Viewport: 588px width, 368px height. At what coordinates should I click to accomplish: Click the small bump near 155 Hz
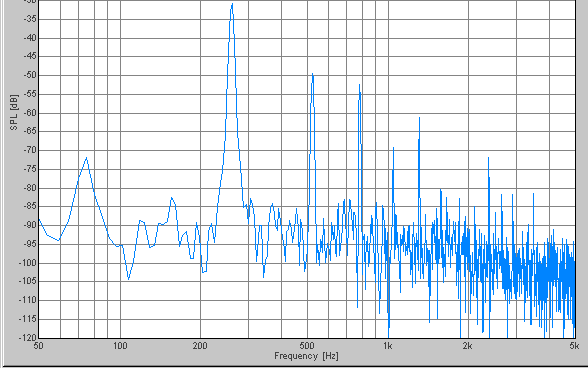172,199
